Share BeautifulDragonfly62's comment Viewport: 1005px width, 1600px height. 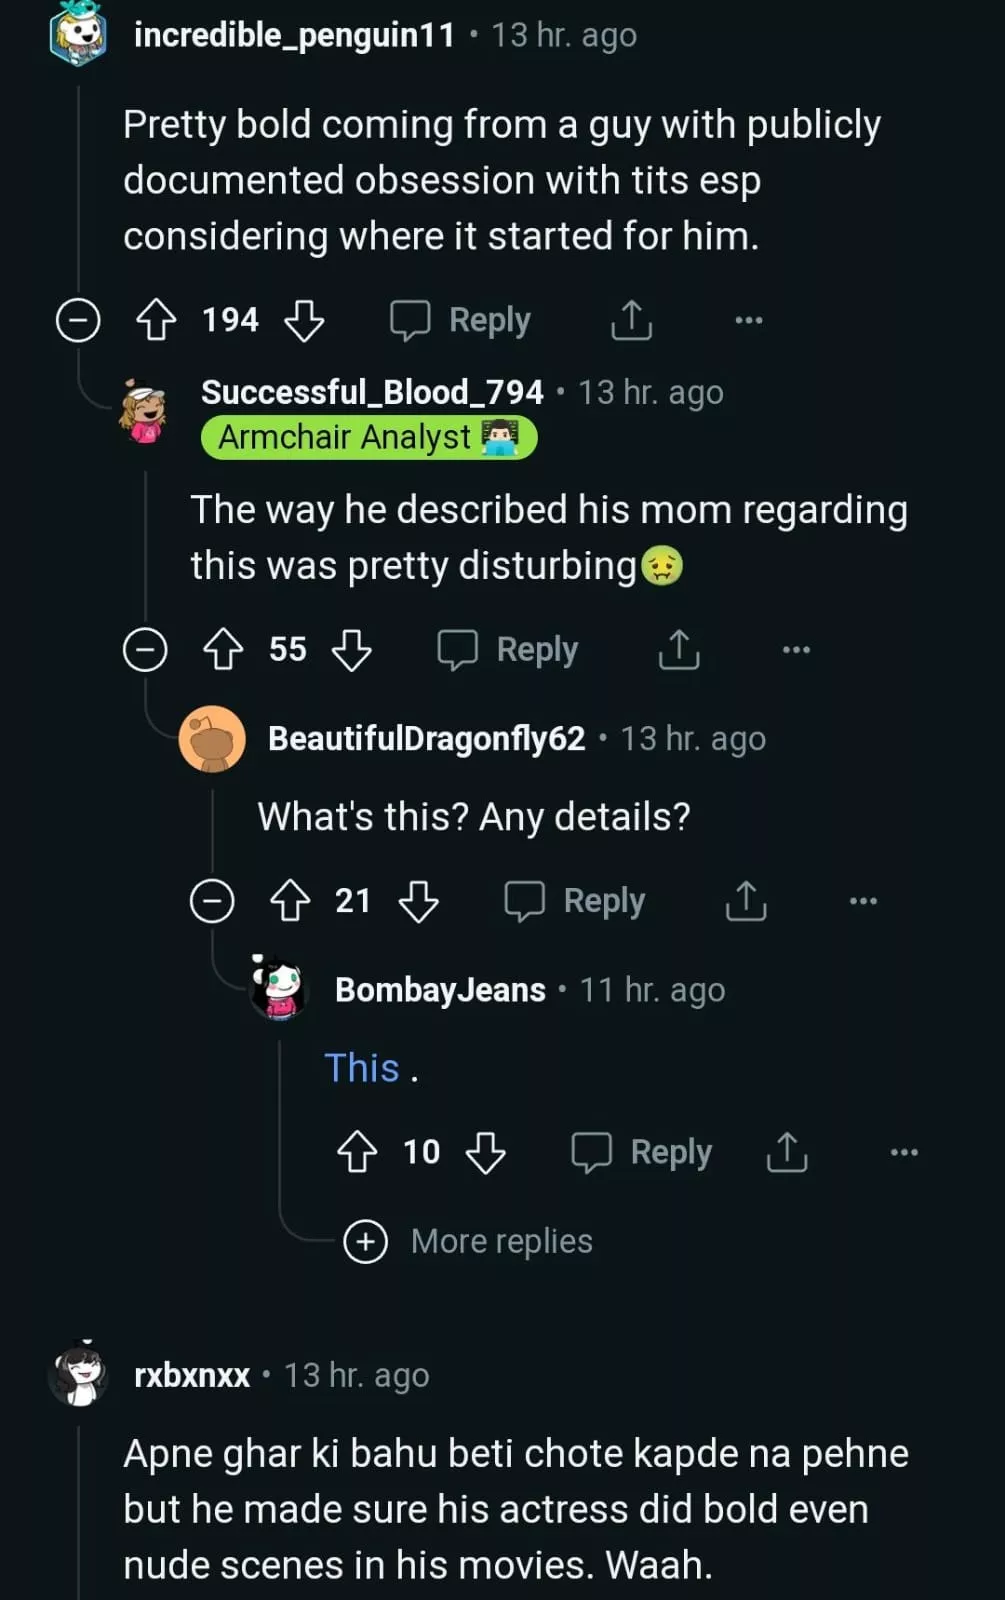[x=745, y=901]
